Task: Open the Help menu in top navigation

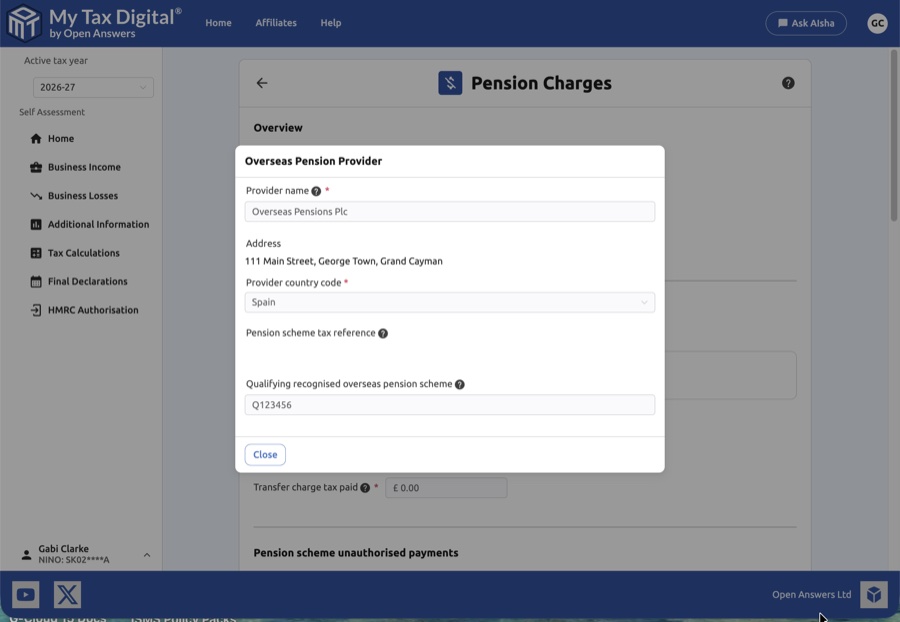Action: point(331,23)
